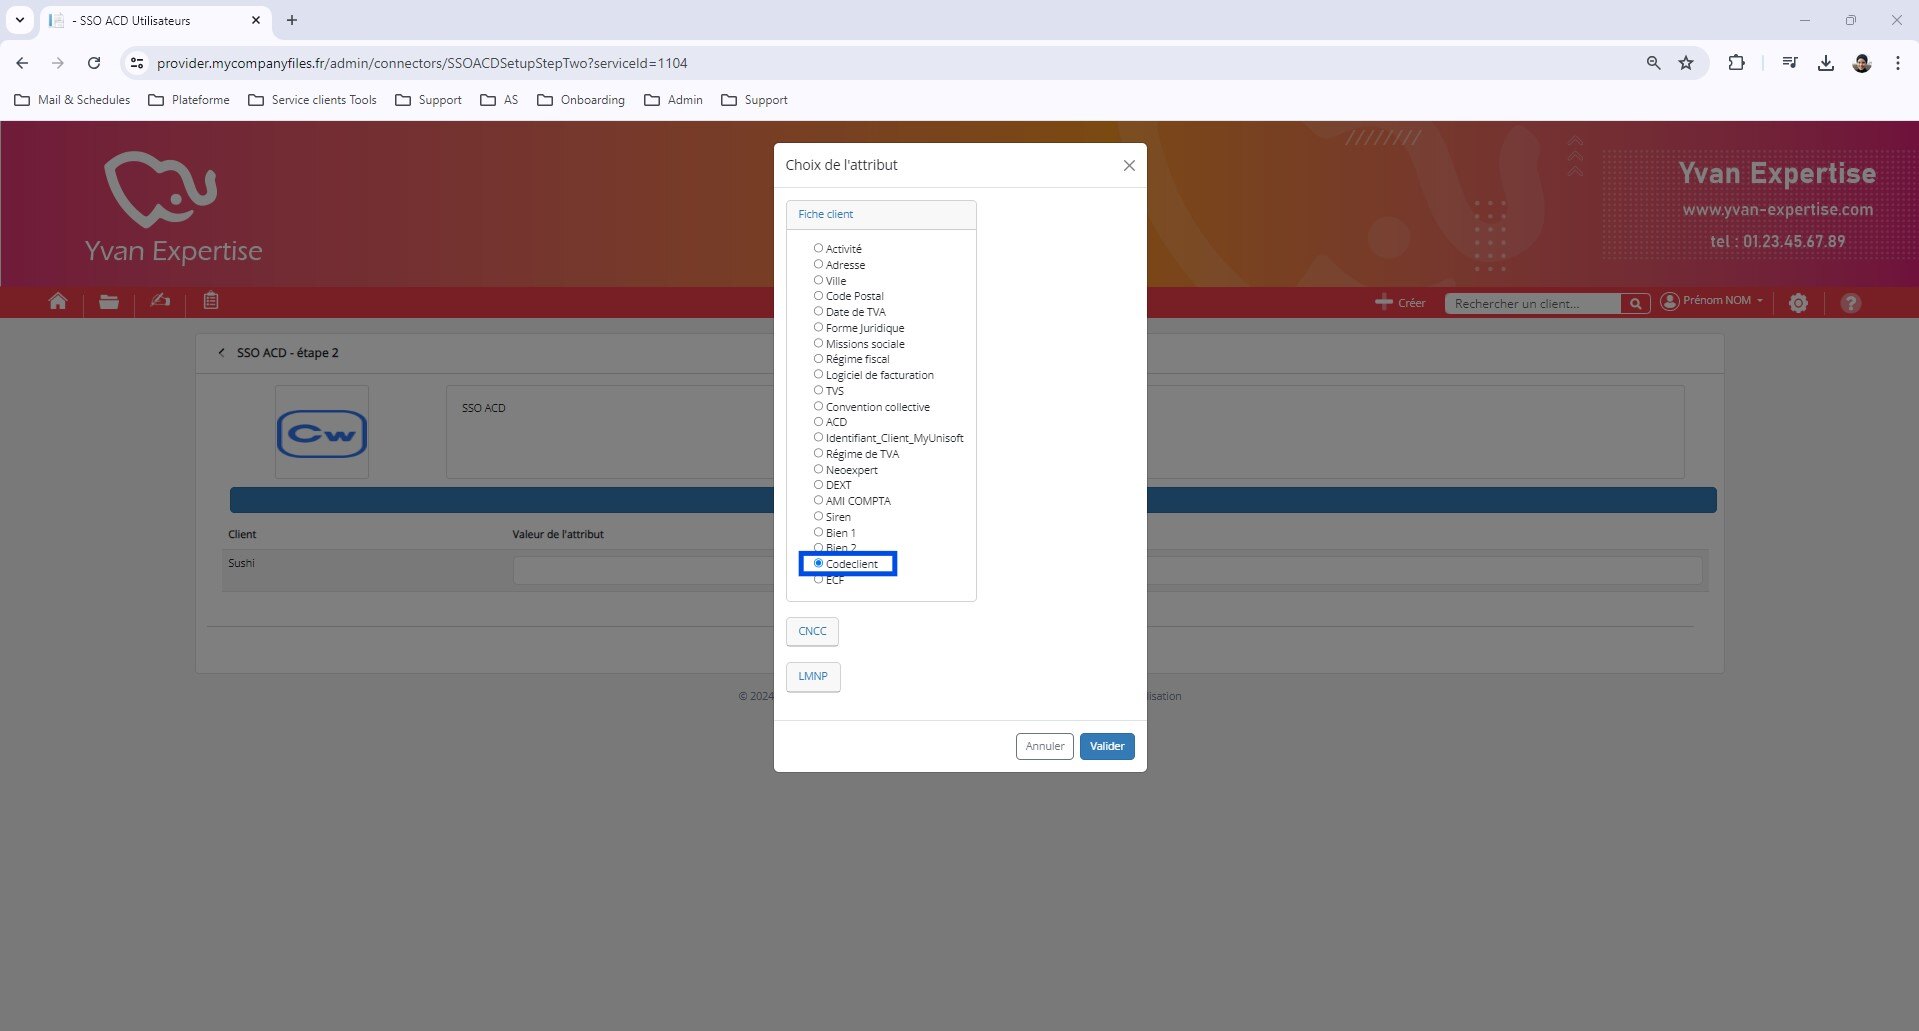Click the Valider button
Viewport: 1919px width, 1031px height.
pos(1106,746)
